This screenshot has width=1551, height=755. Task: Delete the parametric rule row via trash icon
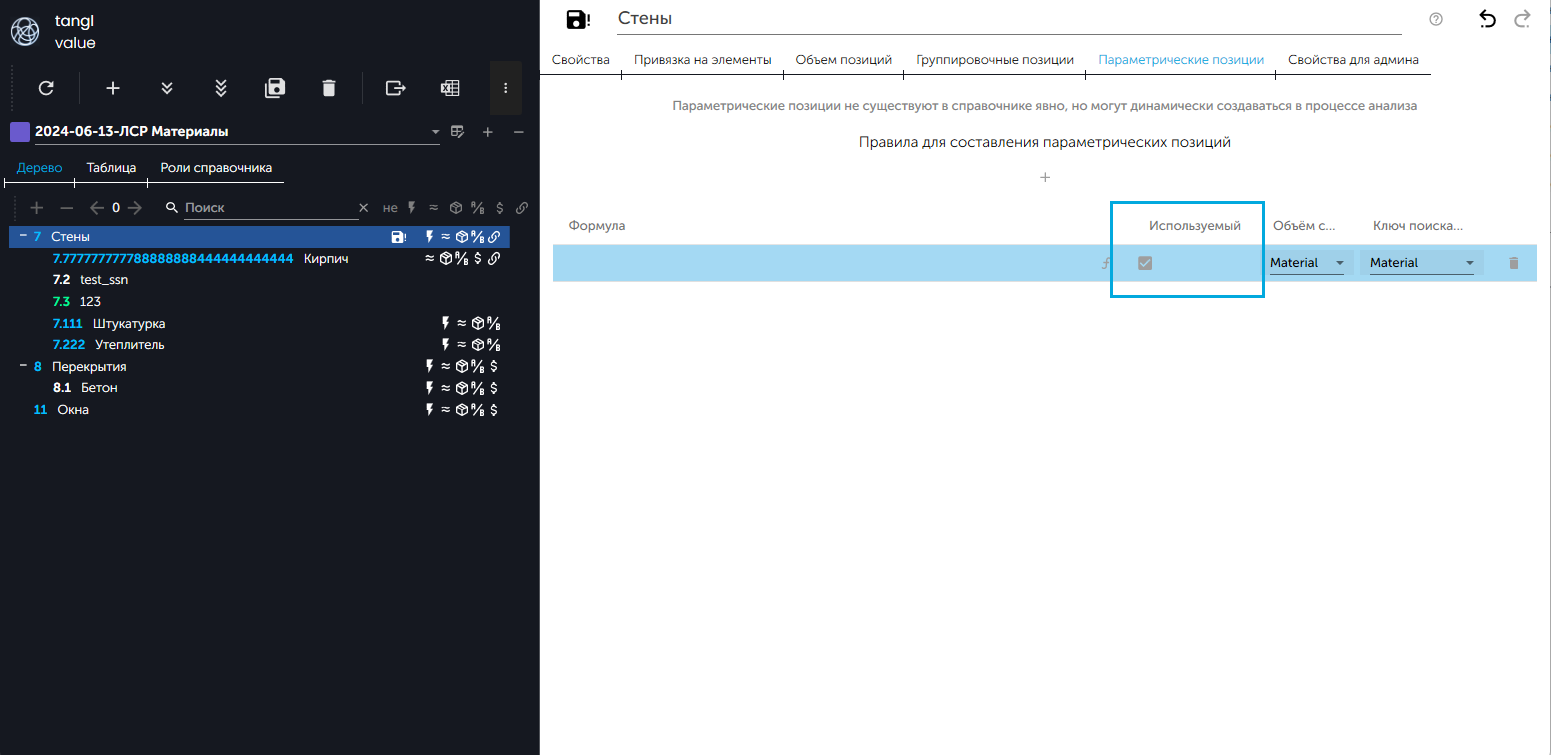click(x=1513, y=263)
